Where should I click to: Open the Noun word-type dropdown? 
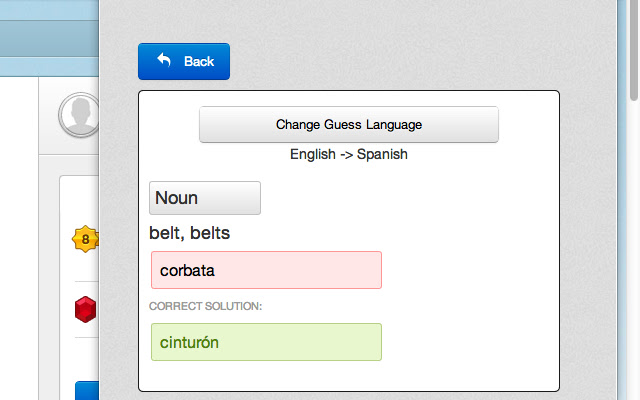(205, 198)
